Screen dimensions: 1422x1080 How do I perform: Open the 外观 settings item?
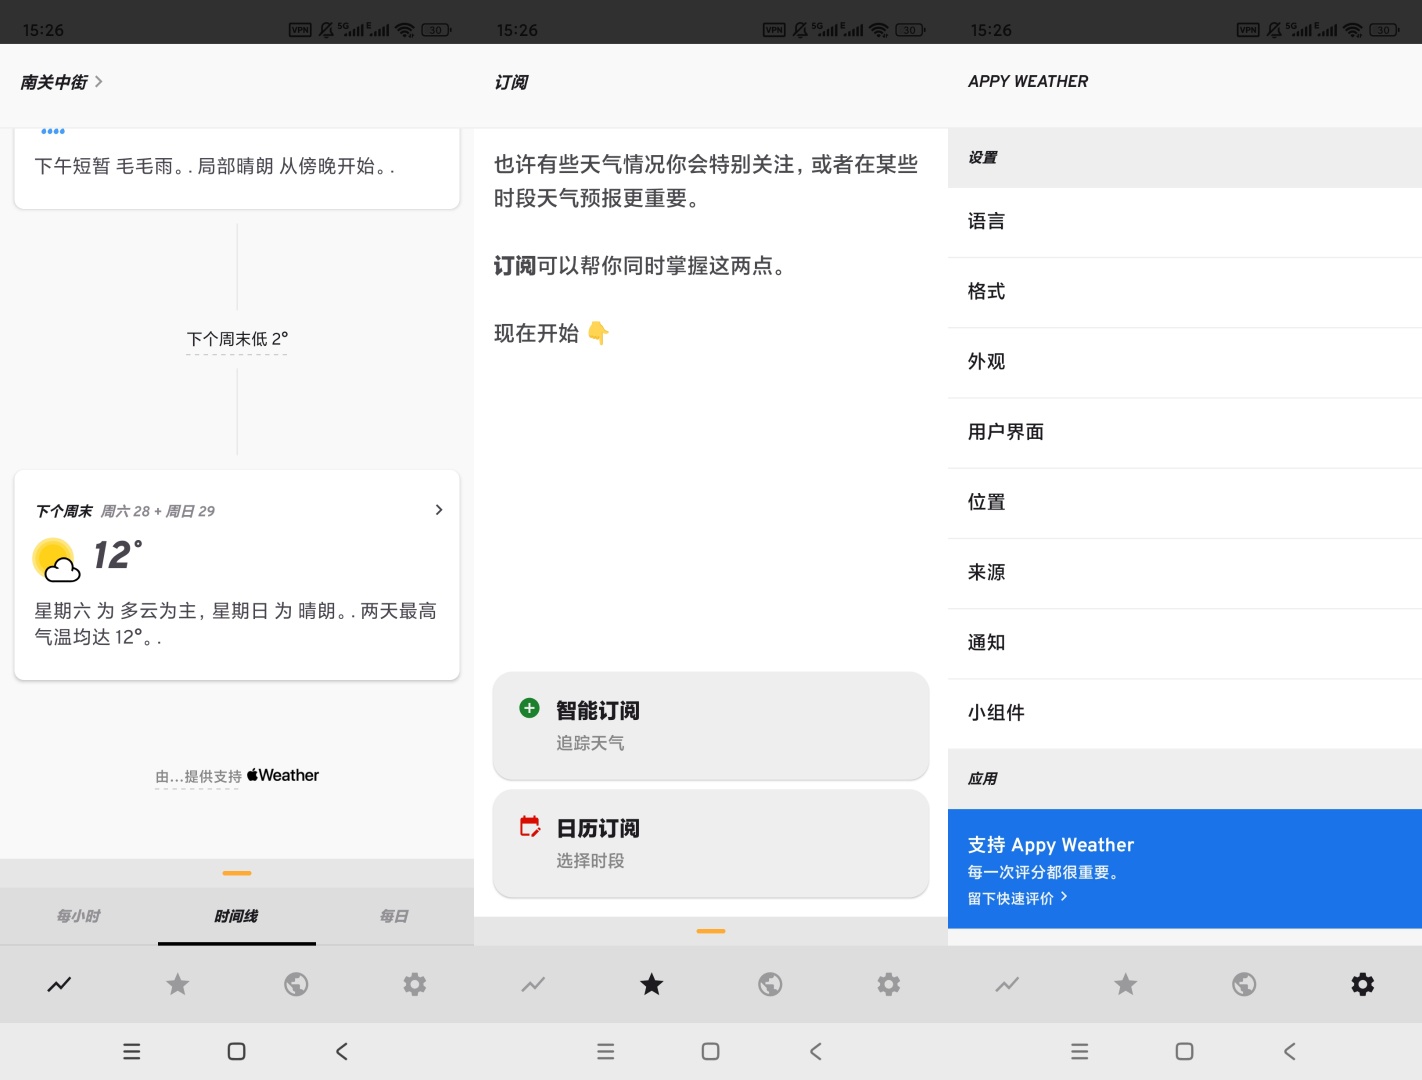click(1185, 362)
